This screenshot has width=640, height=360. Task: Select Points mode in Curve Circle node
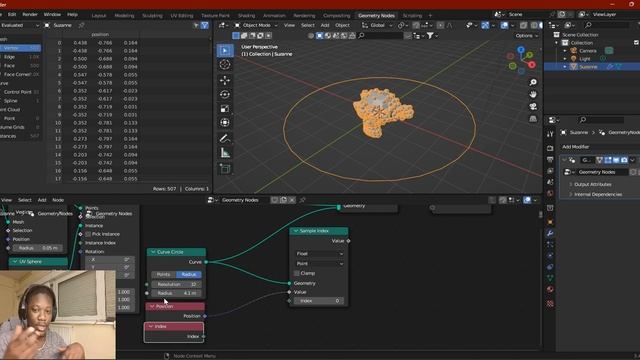[164, 275]
